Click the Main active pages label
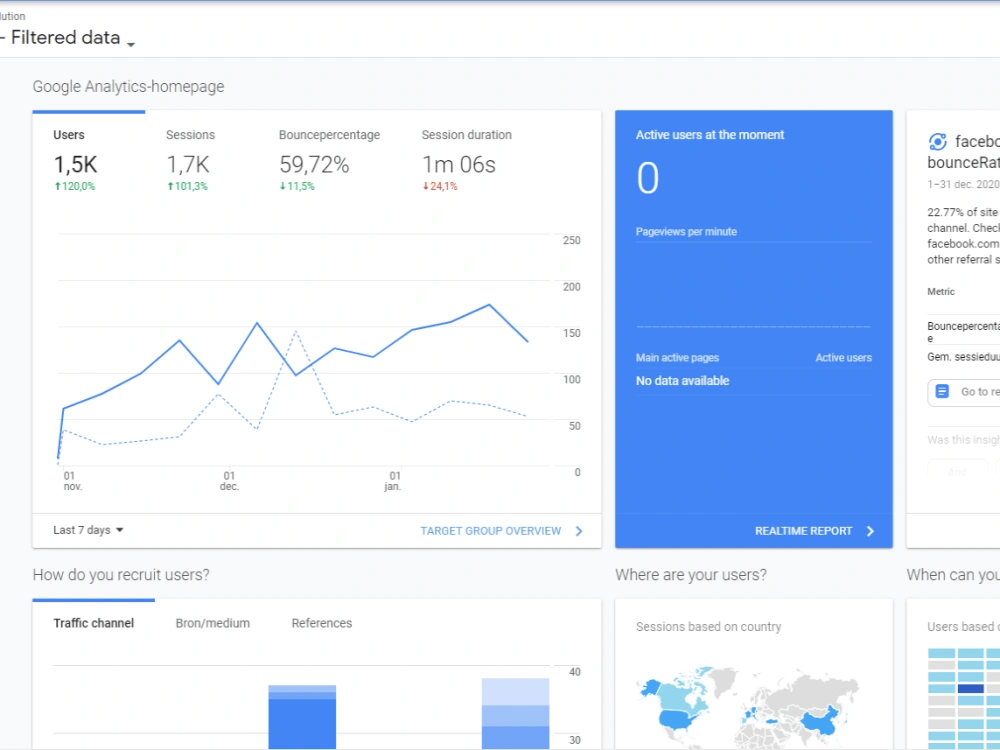 [x=677, y=358]
